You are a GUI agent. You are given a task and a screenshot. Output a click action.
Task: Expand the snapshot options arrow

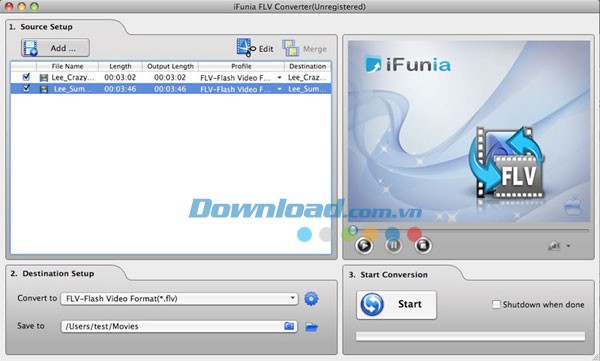(568, 246)
